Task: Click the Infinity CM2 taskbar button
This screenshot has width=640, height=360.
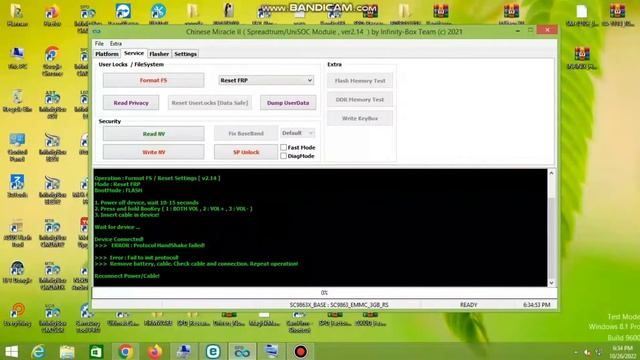Action: click(x=242, y=351)
